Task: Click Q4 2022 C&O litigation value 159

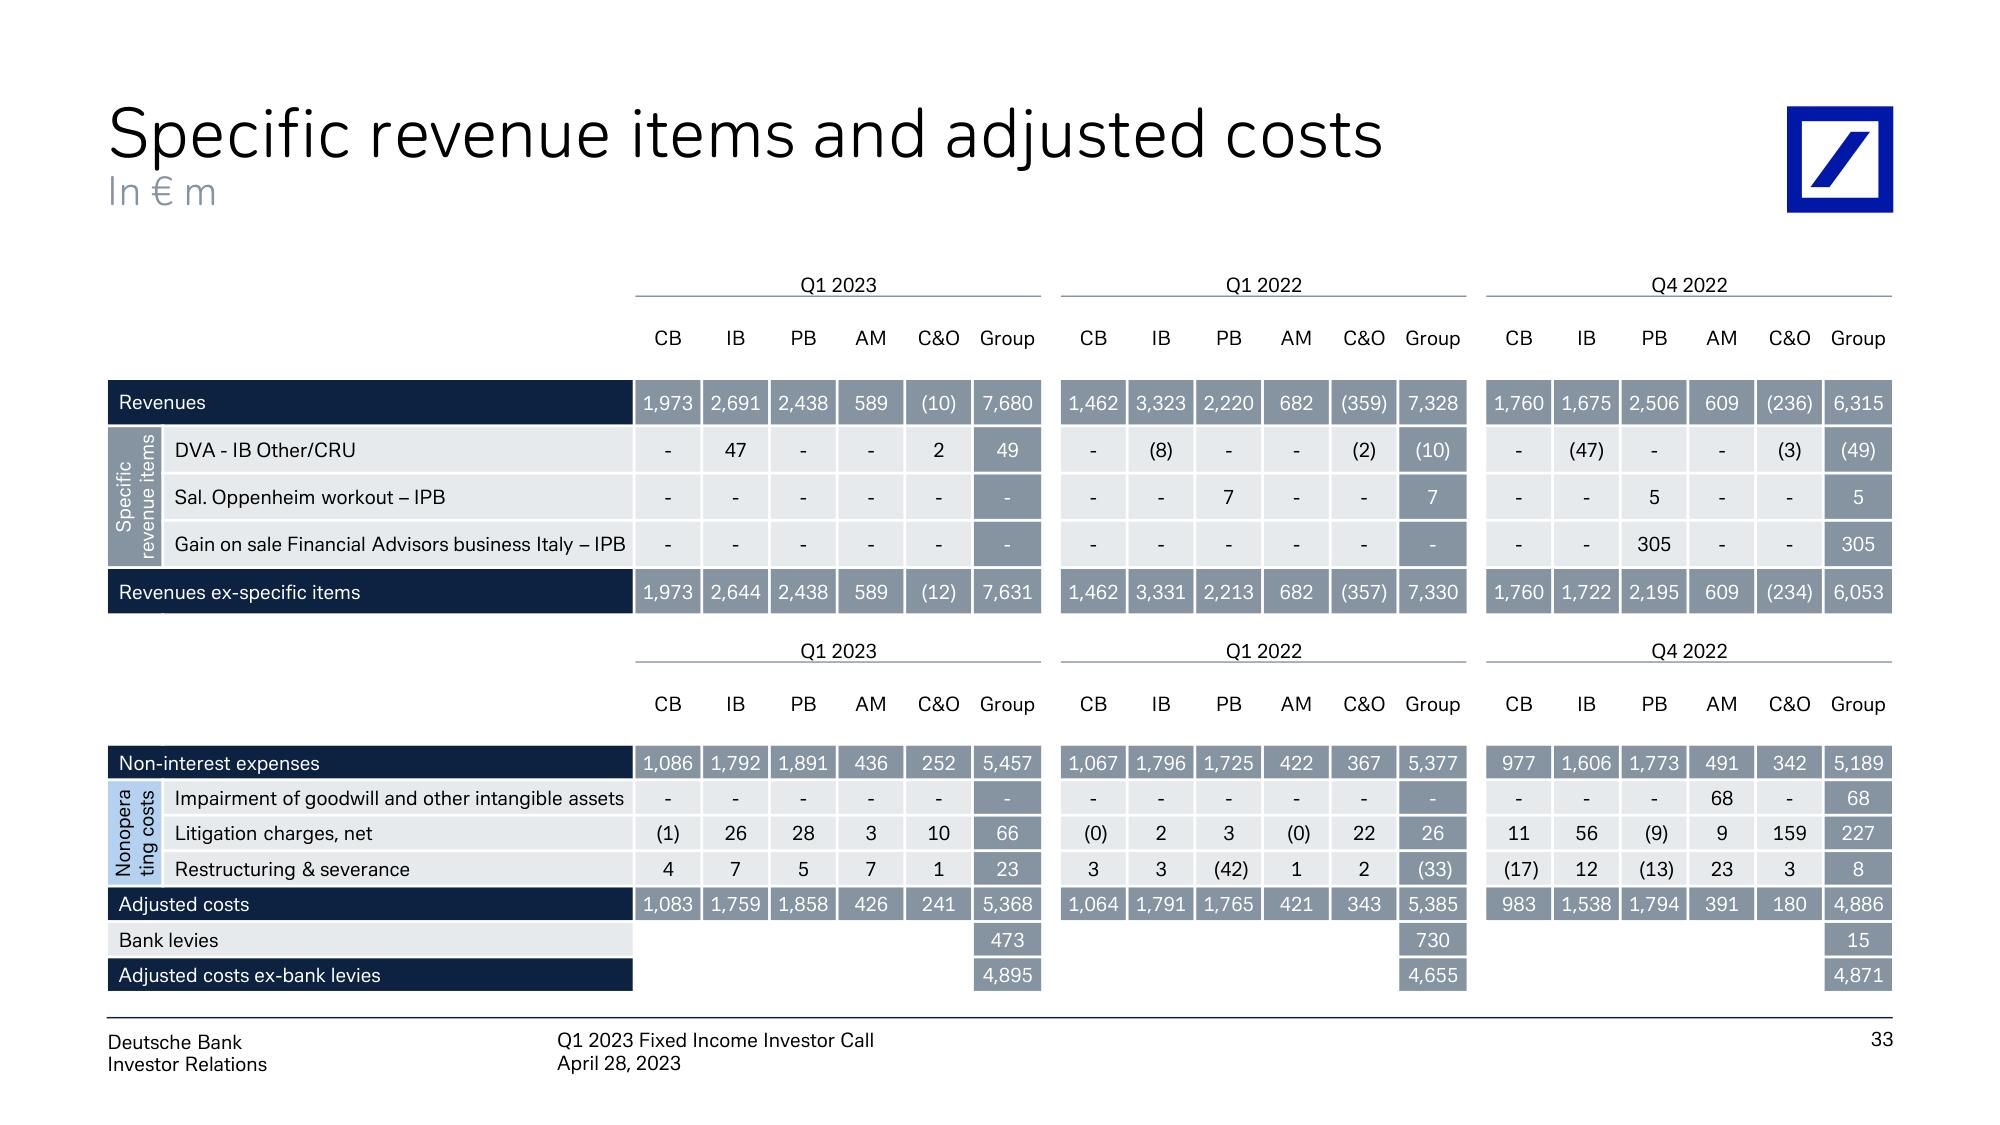Action: (x=1789, y=833)
